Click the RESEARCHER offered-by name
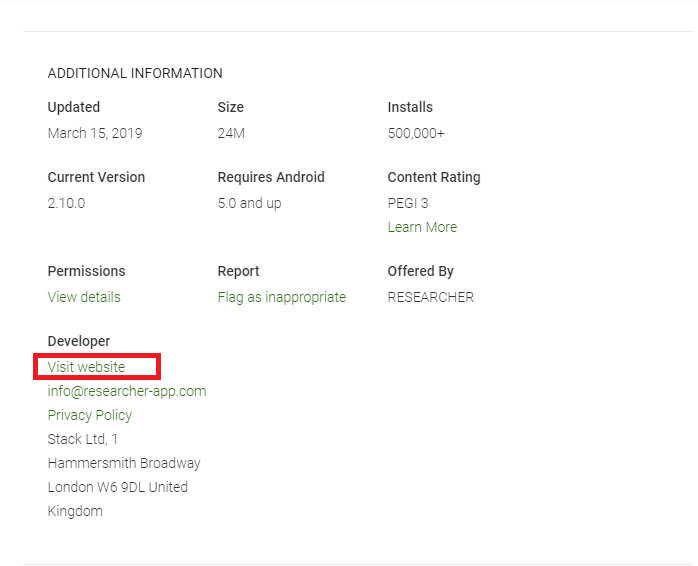Viewport: 698px width, 566px height. point(430,297)
